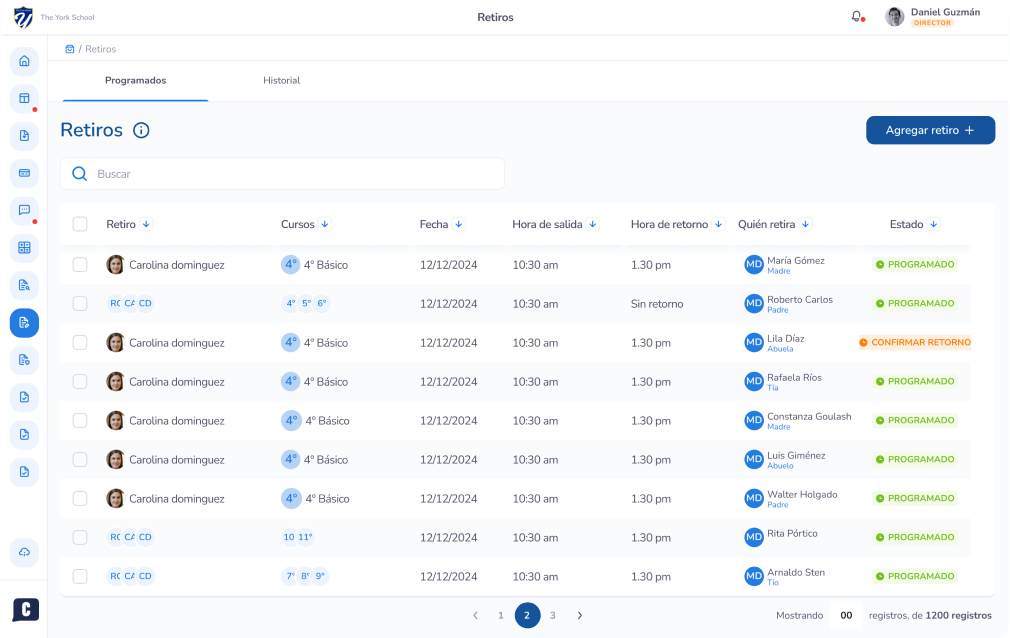Toggle the select-all checkbox in table header
The height and width of the screenshot is (638, 1010).
(80, 224)
